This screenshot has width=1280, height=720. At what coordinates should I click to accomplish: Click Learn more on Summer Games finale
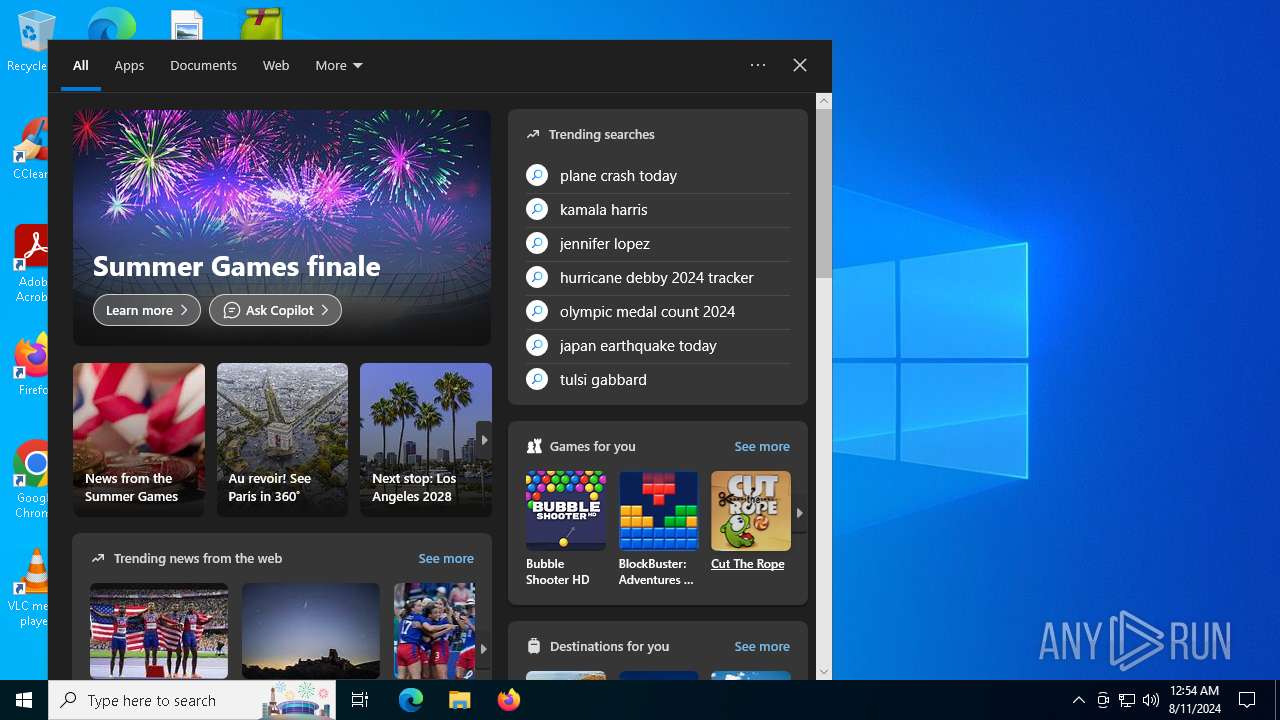point(147,310)
